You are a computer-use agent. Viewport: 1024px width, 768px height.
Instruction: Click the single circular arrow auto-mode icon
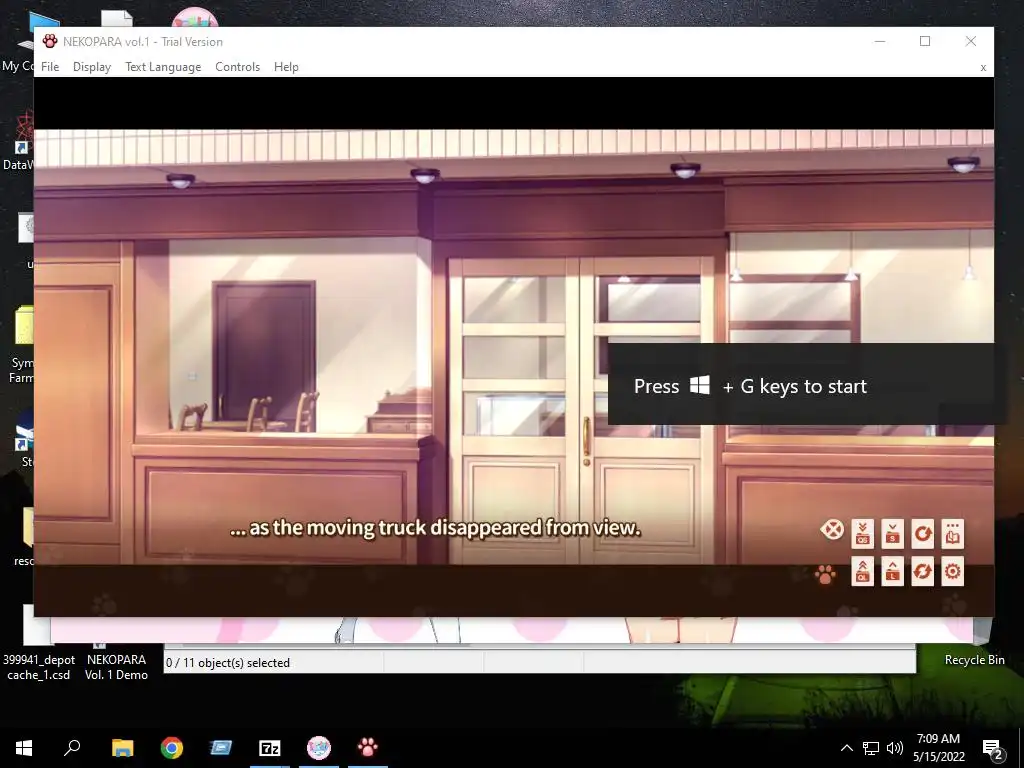922,534
